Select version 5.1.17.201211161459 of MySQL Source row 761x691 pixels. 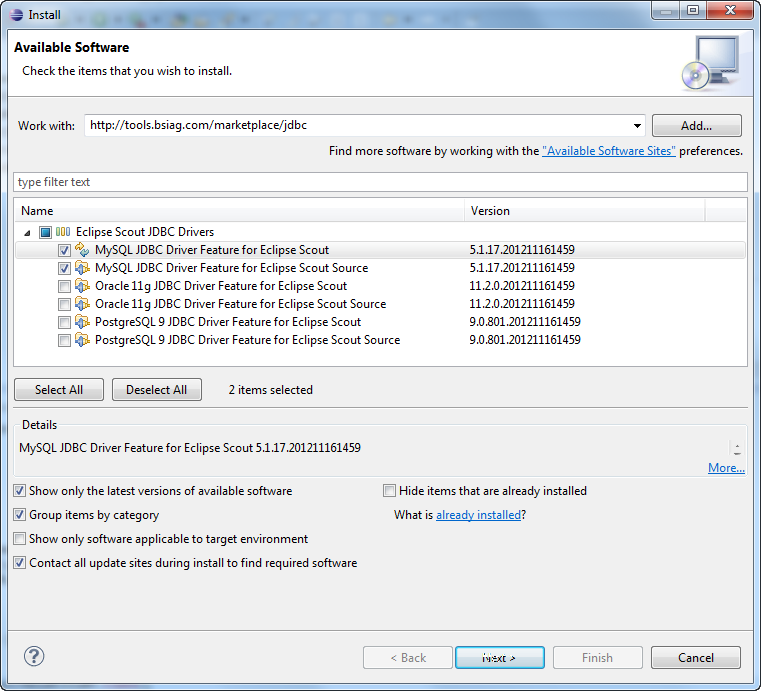click(x=522, y=268)
